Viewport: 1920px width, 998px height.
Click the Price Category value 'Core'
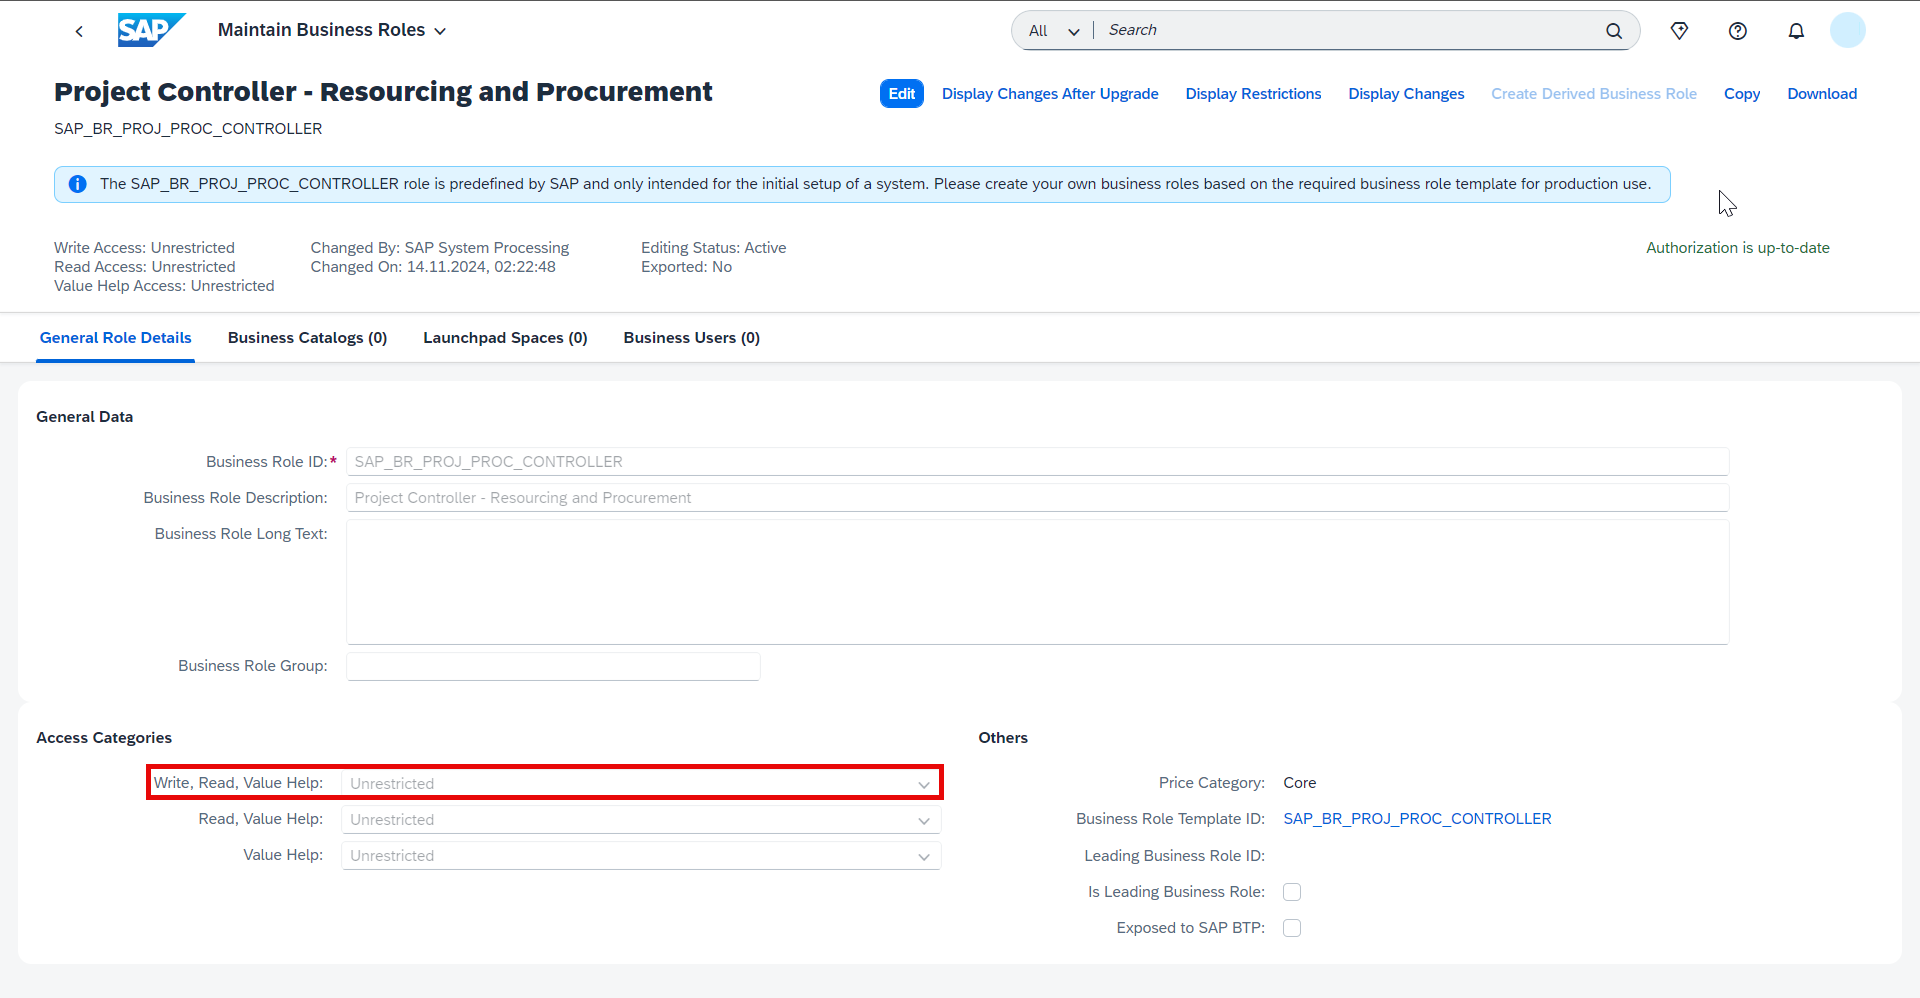point(1300,783)
